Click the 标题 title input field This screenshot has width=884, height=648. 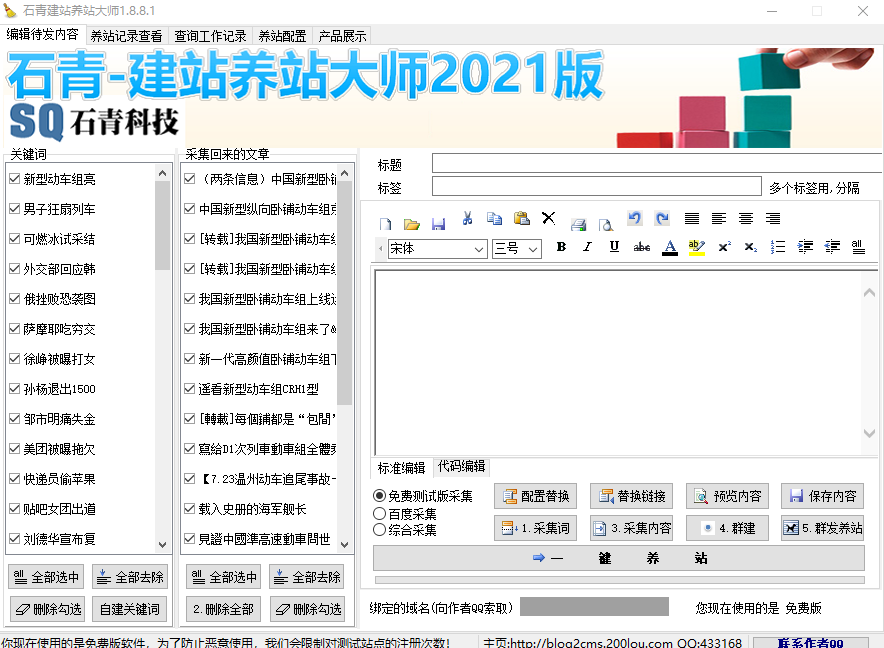(x=657, y=163)
